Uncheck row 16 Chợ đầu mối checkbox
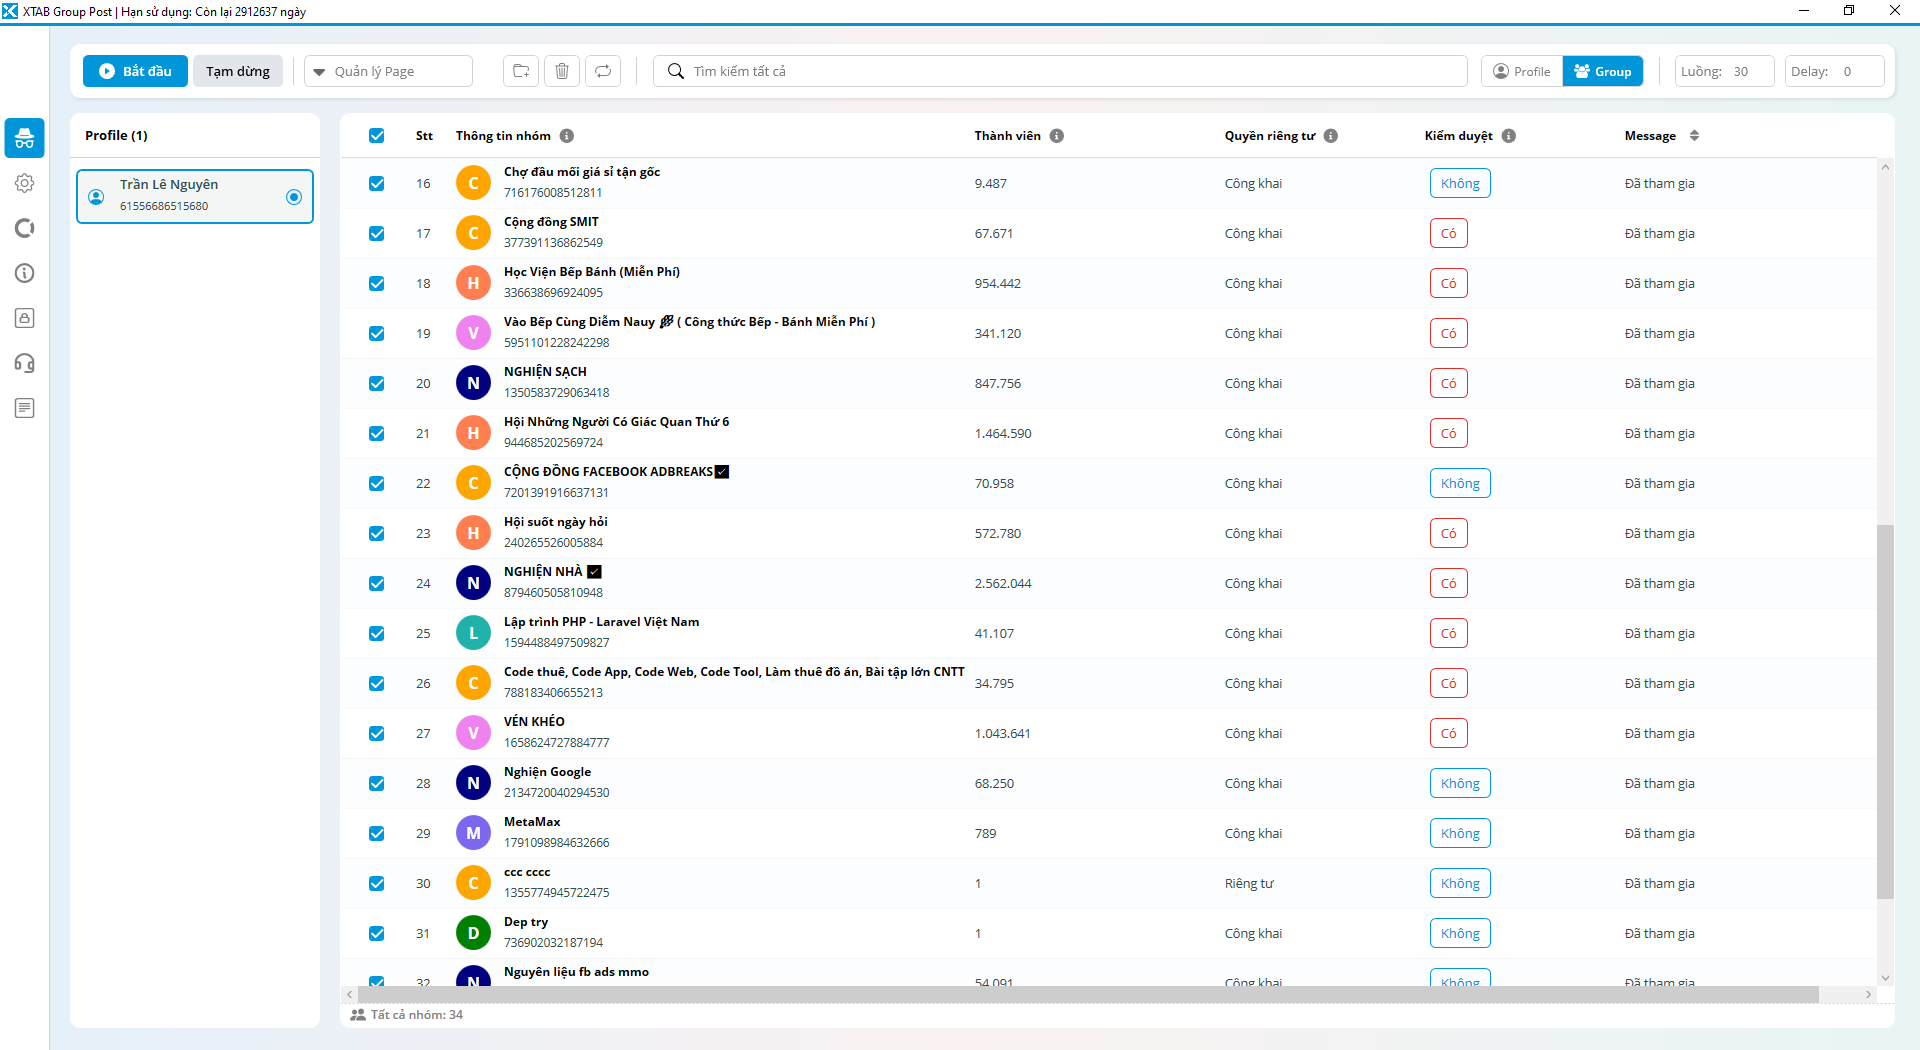This screenshot has width=1920, height=1050. pyautogui.click(x=377, y=183)
